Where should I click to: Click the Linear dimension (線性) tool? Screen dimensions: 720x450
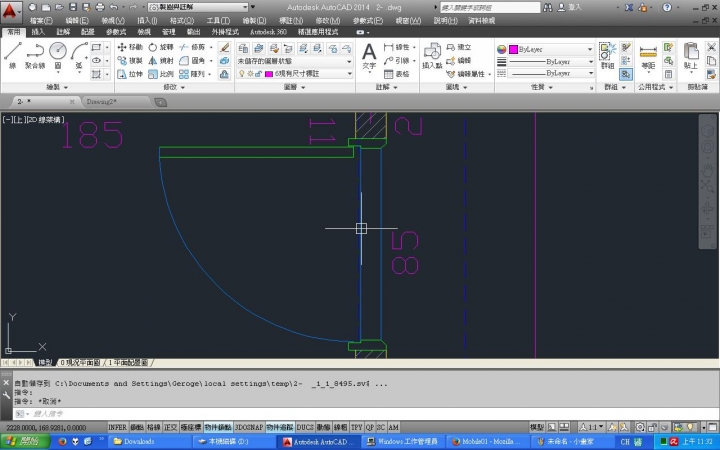(x=397, y=47)
